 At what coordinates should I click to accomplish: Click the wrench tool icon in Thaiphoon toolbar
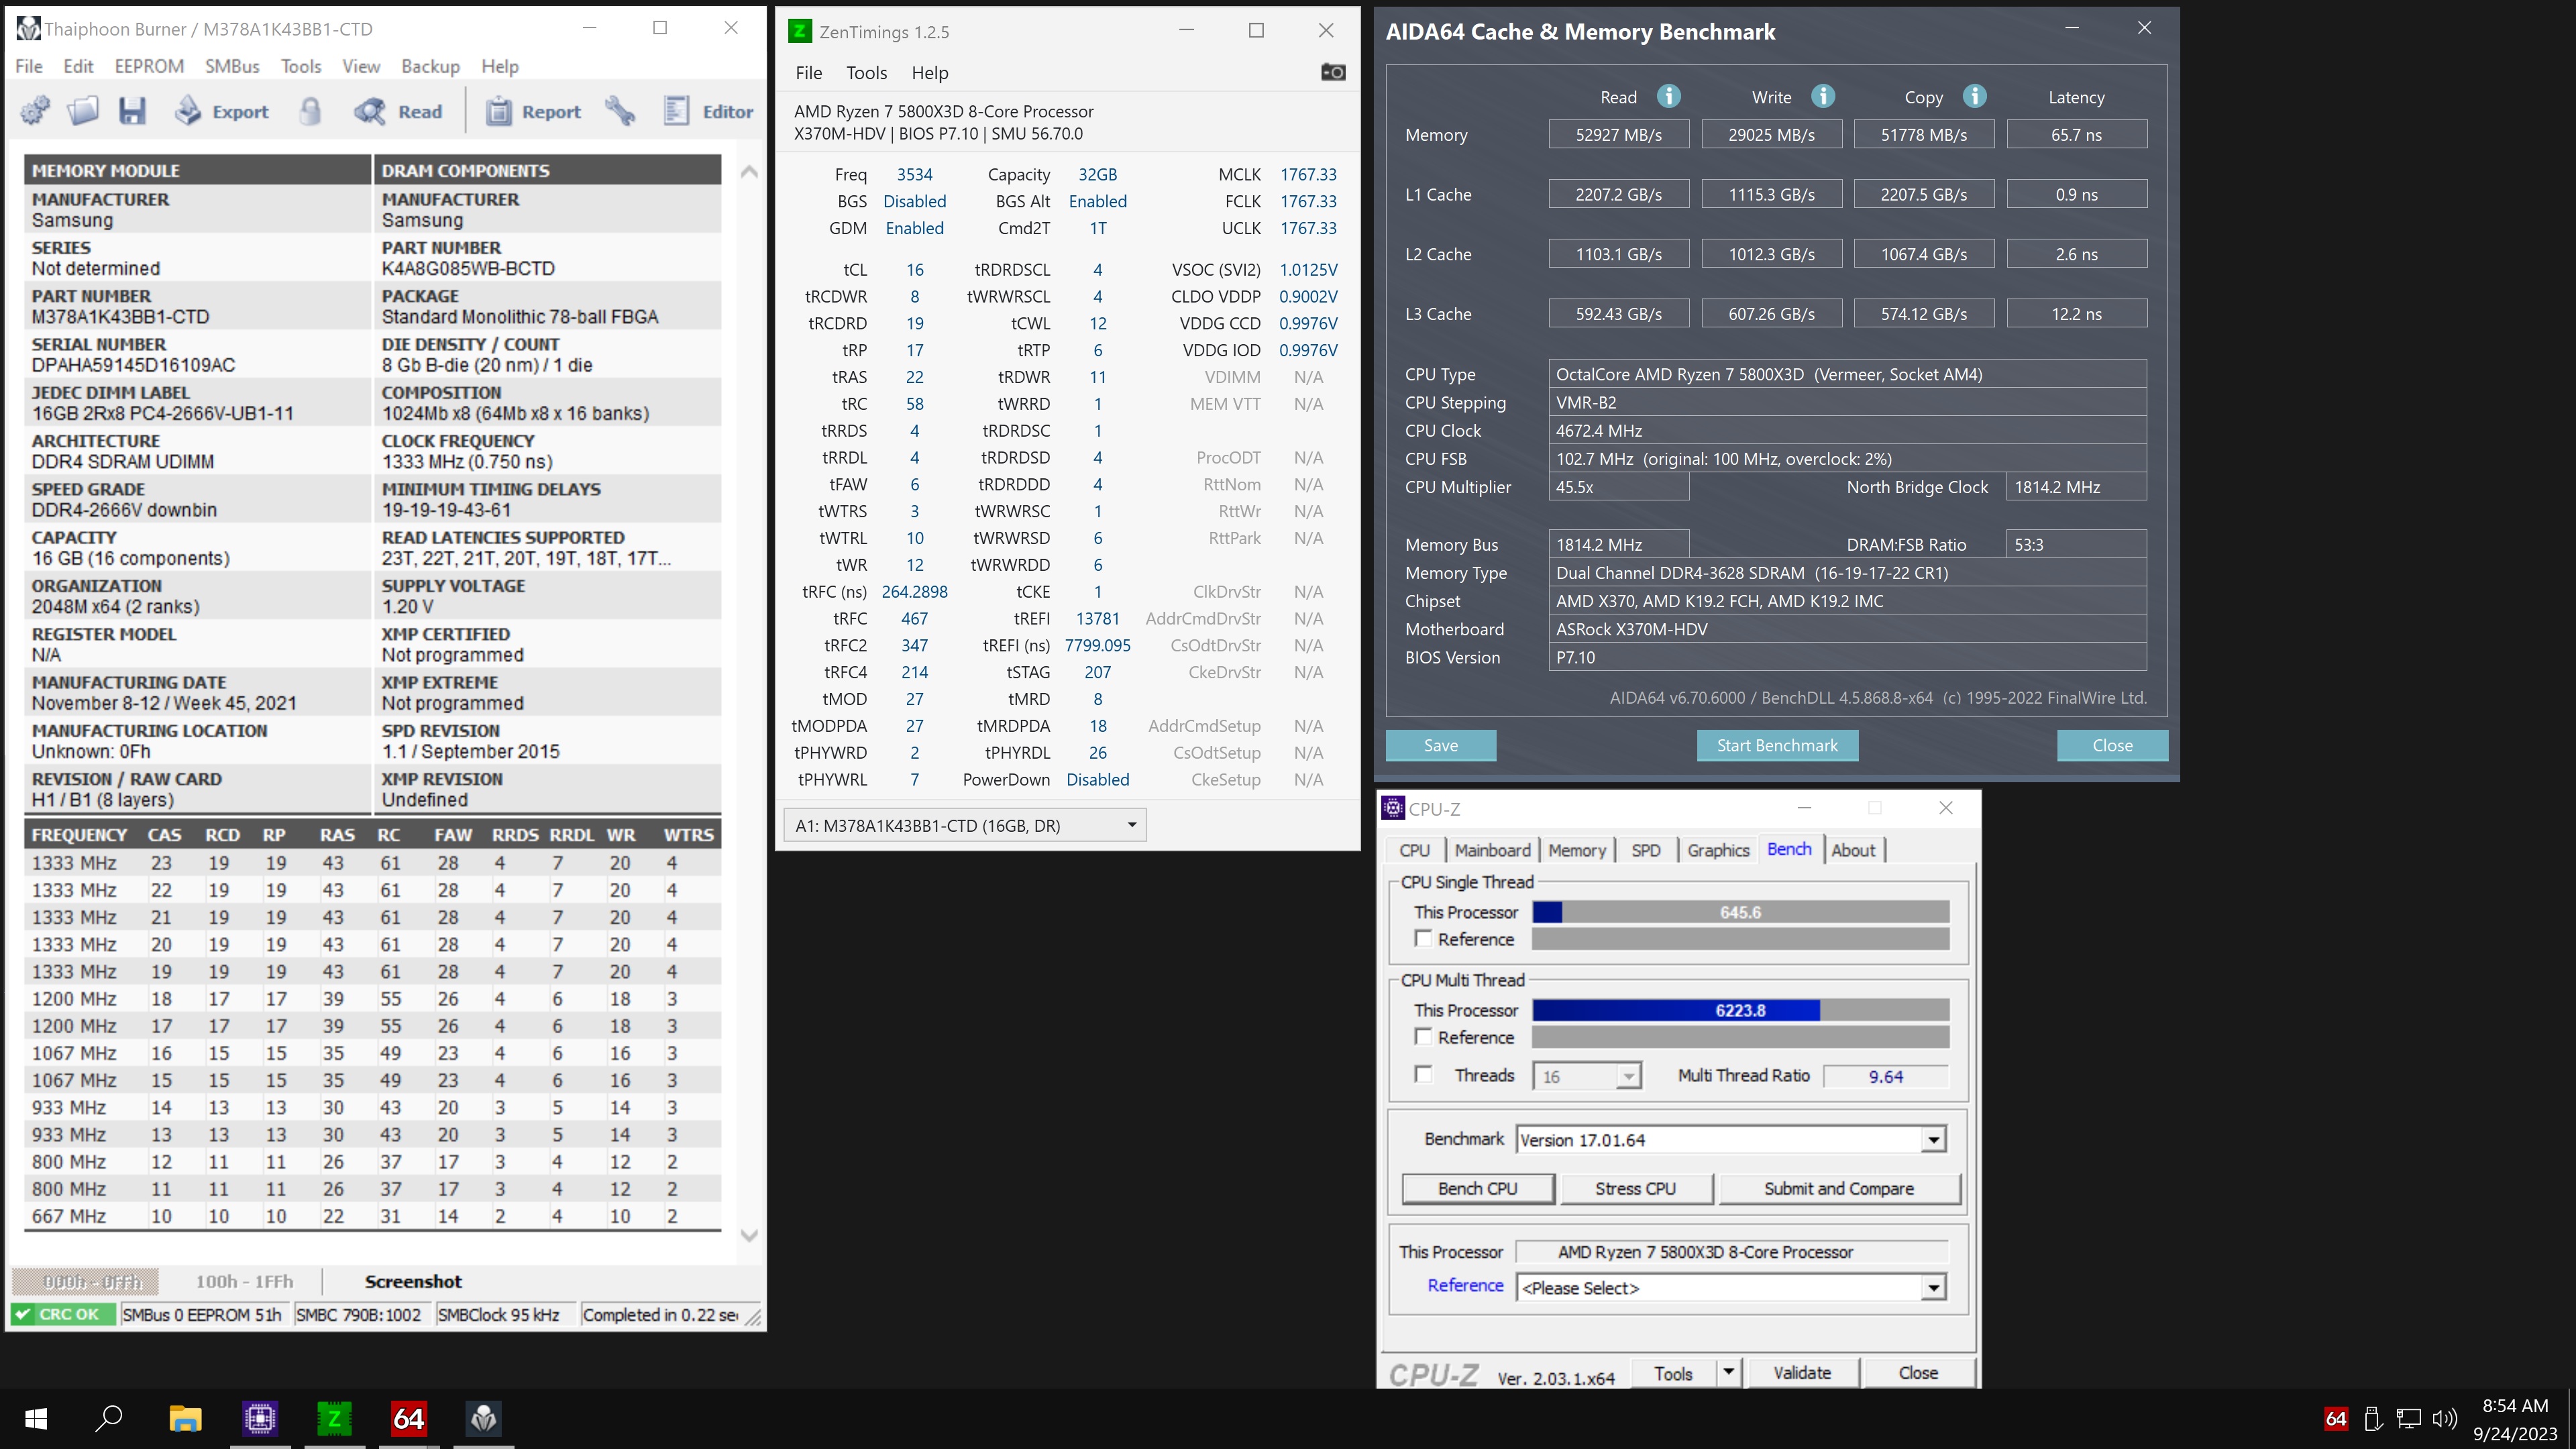(620, 111)
